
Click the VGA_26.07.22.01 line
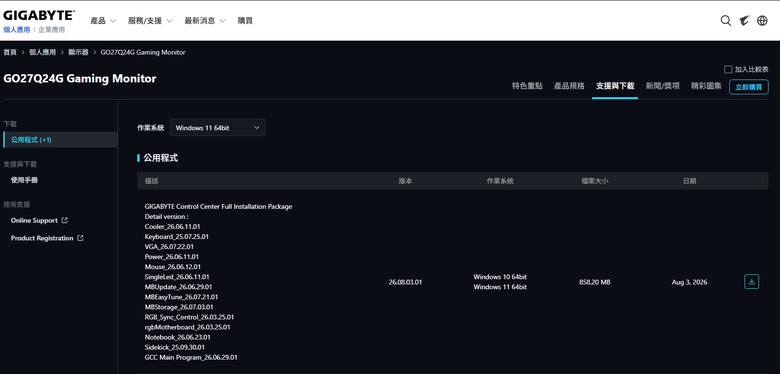coord(169,247)
